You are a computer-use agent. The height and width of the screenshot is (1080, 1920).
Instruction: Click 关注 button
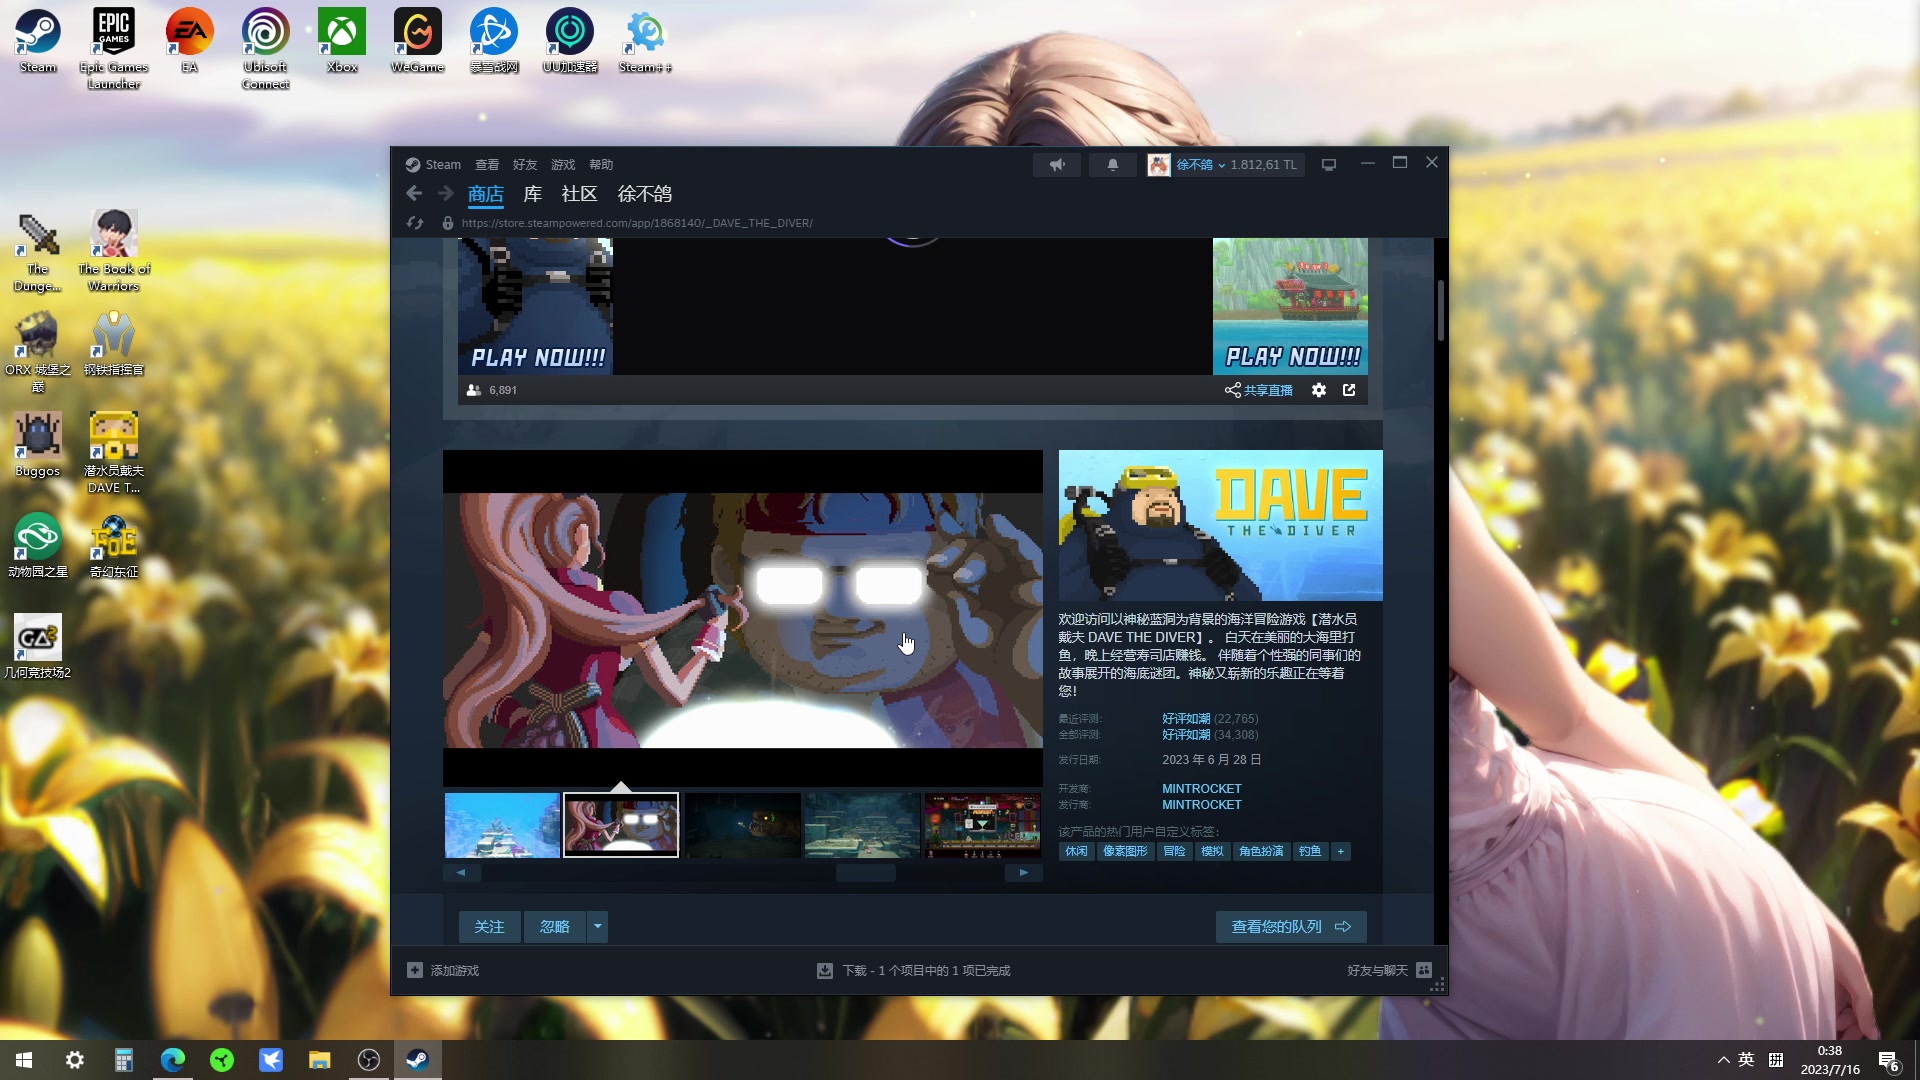(x=489, y=926)
